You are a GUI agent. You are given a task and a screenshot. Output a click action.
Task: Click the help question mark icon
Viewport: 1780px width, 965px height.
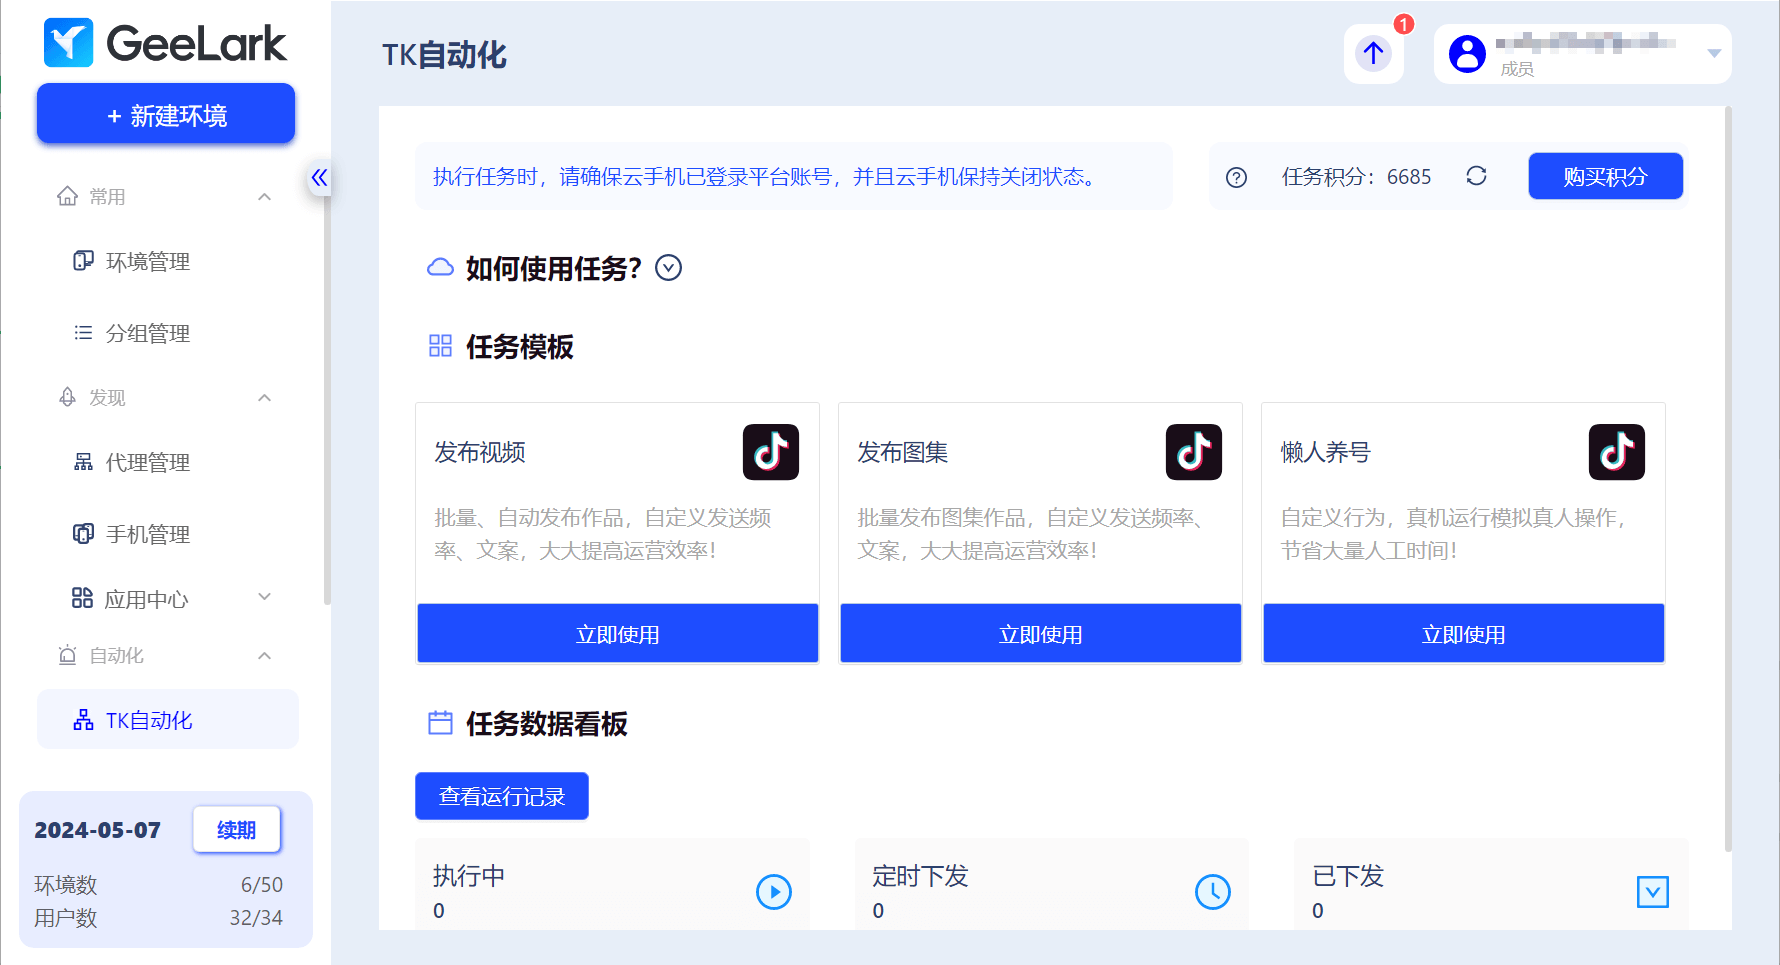(x=1236, y=178)
